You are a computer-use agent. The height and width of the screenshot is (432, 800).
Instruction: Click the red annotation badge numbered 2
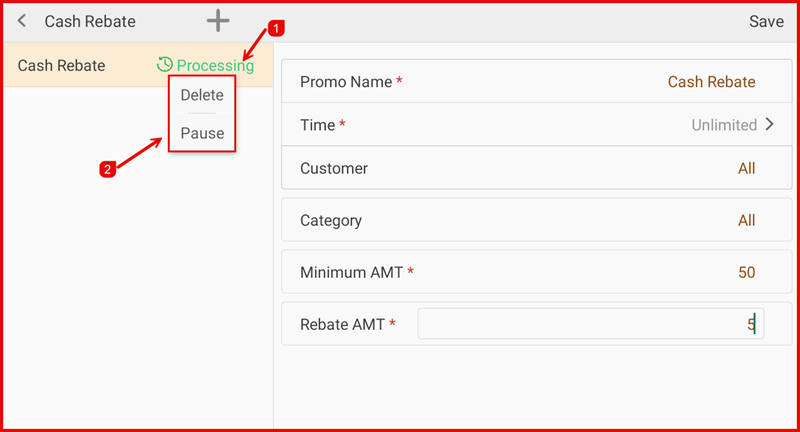(x=108, y=169)
